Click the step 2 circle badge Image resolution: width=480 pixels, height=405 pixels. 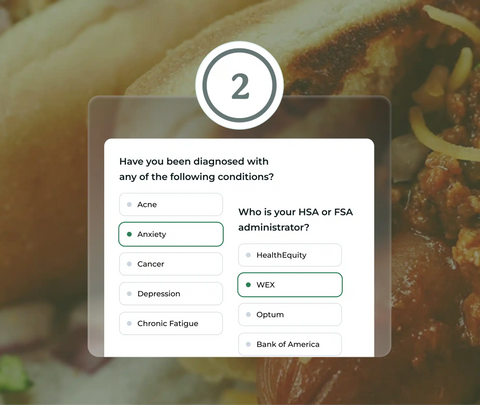point(240,85)
